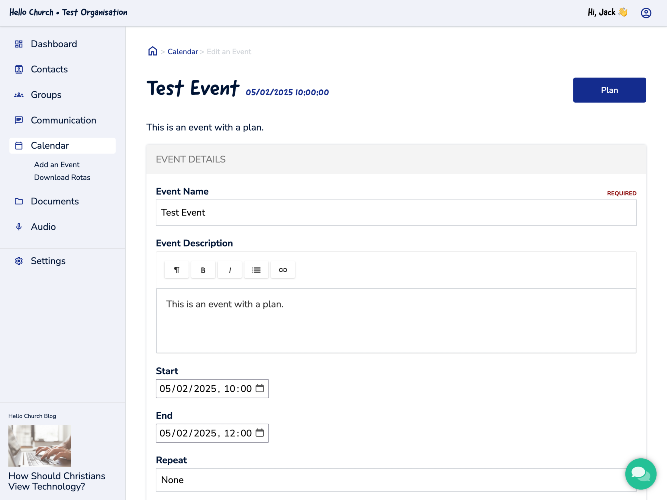Click Add an Event link
The height and width of the screenshot is (500, 667).
point(57,165)
